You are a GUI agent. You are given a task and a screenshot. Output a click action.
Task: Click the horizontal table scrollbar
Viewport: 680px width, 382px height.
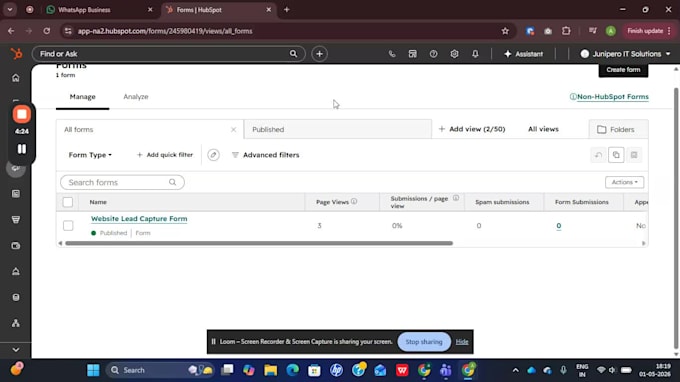click(259, 243)
